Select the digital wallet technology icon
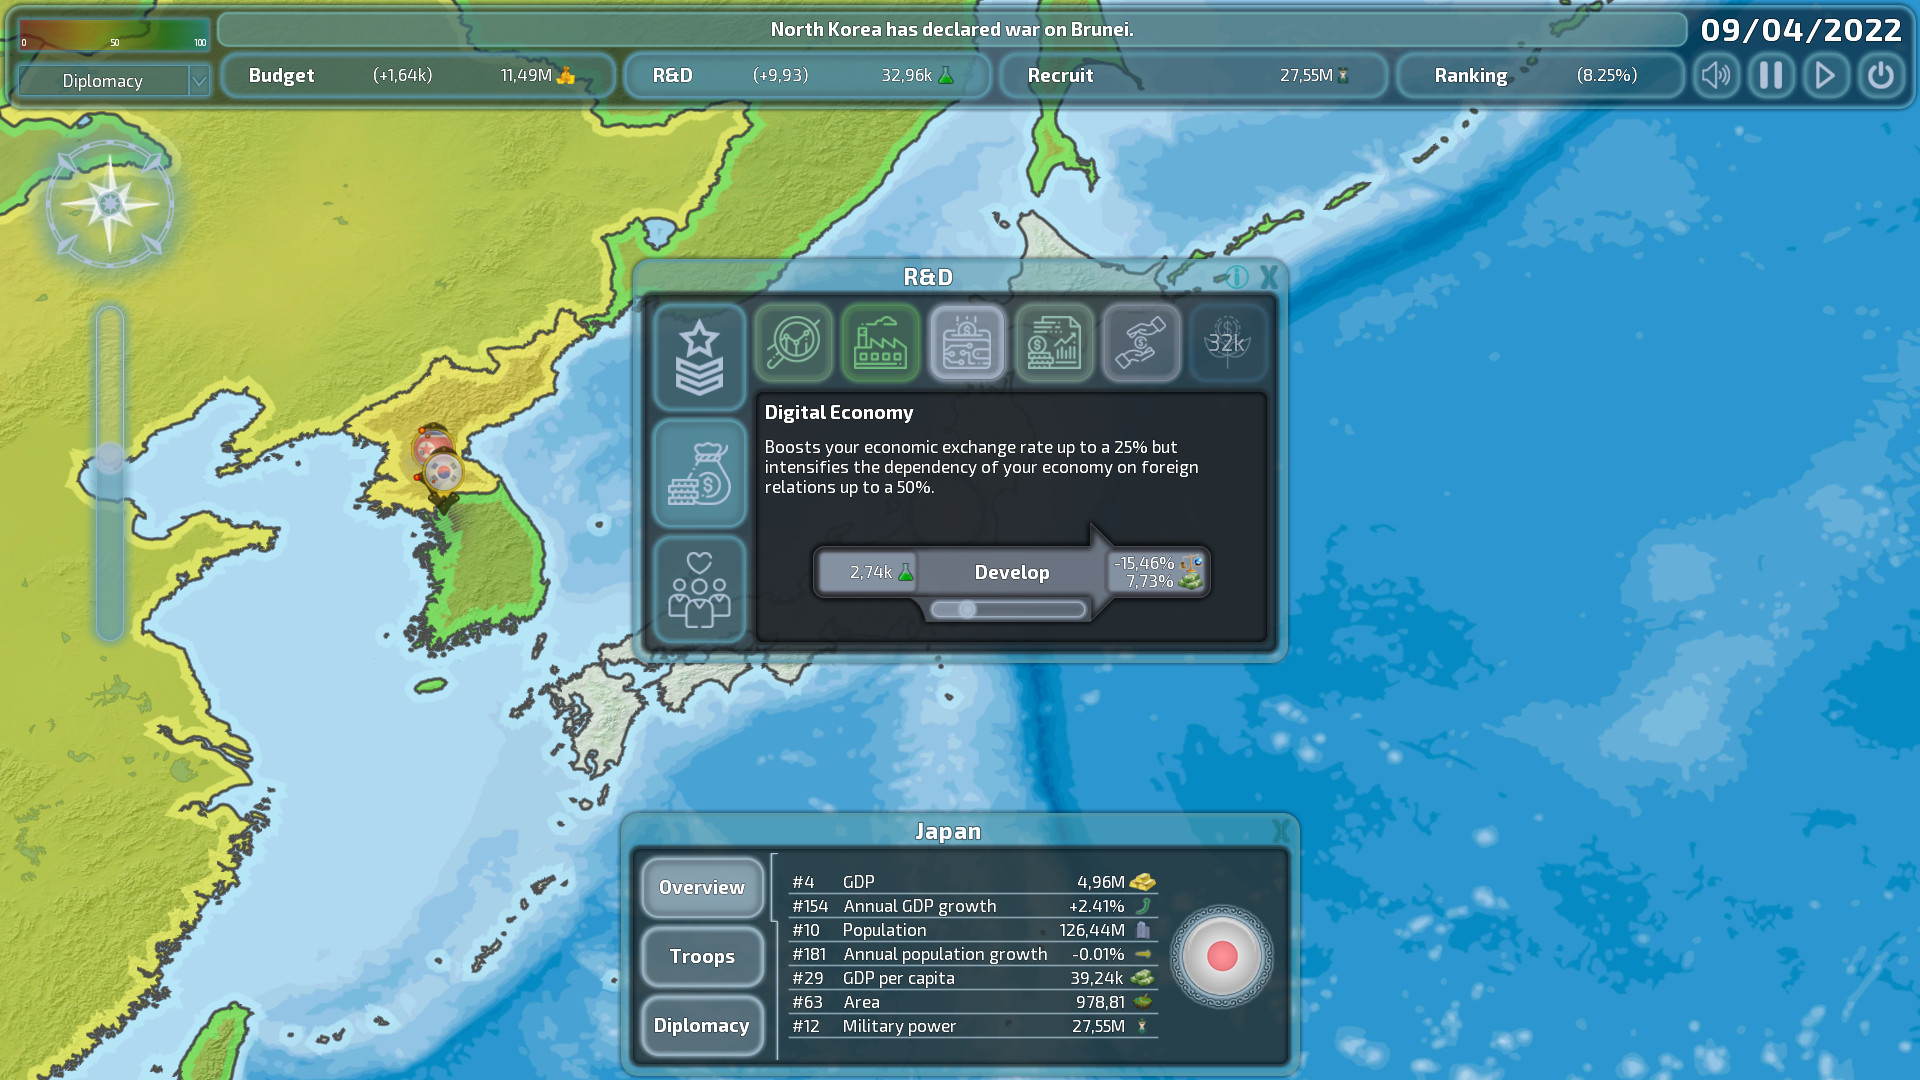Image resolution: width=1920 pixels, height=1080 pixels. [x=967, y=344]
